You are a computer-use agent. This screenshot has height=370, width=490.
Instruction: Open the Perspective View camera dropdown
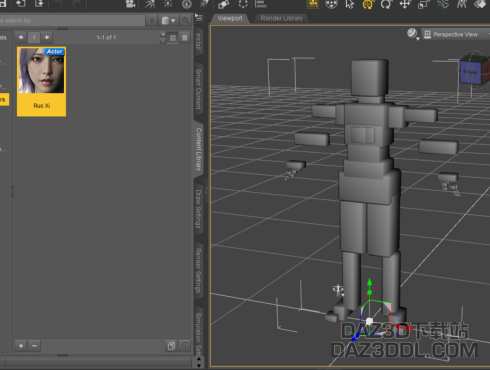[455, 34]
